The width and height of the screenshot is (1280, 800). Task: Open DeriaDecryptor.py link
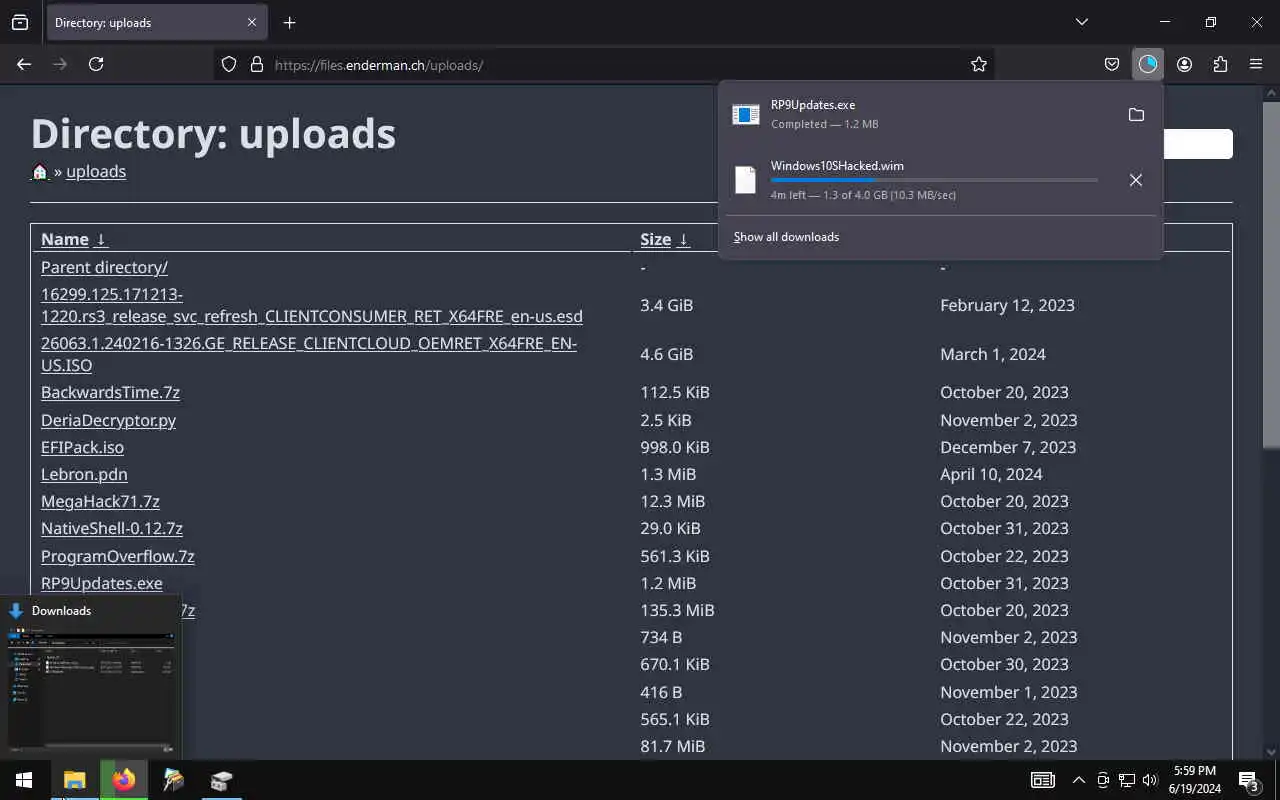pyautogui.click(x=108, y=420)
